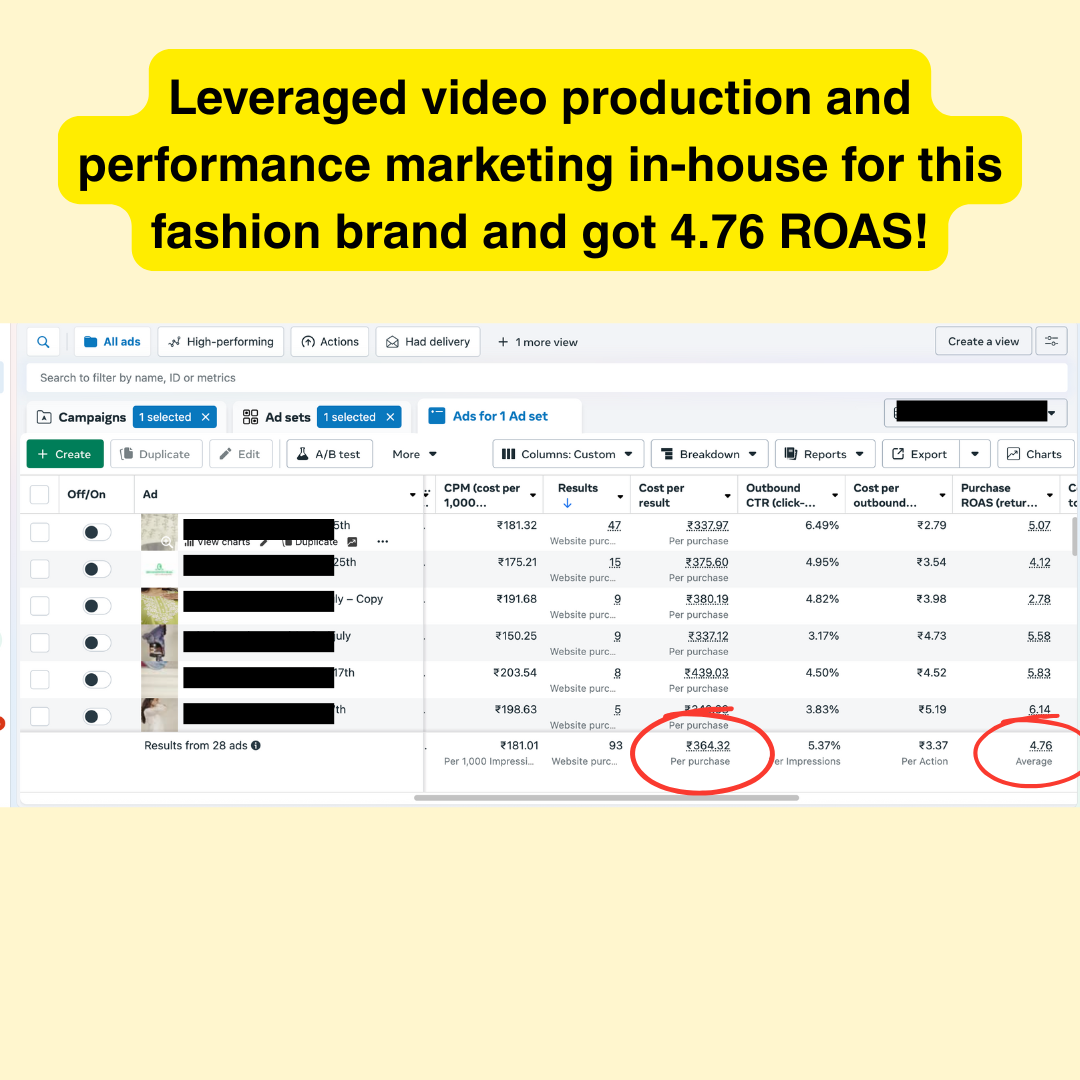Click the magnifier search icon button

tap(43, 342)
